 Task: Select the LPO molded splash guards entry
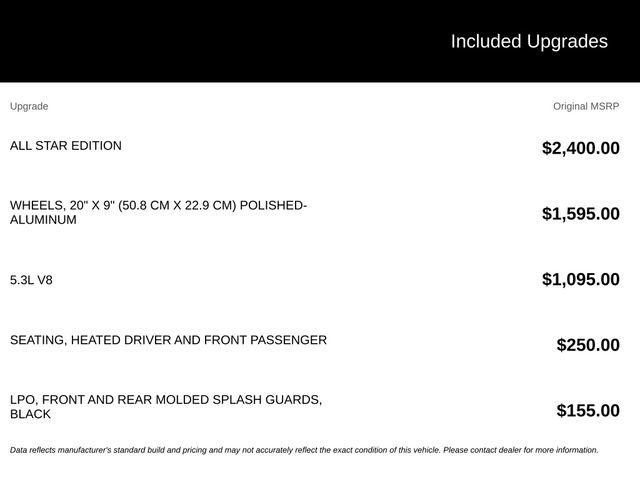pyautogui.click(x=166, y=407)
